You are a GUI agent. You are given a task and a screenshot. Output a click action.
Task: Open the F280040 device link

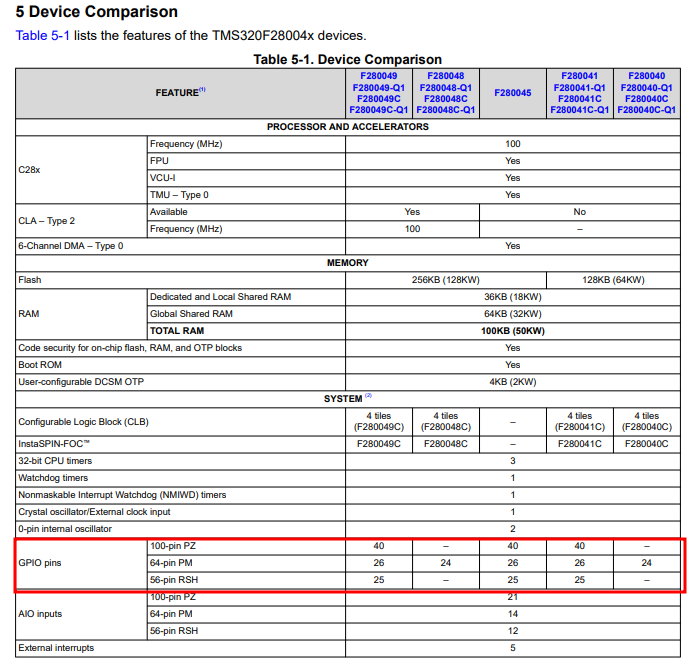tap(646, 75)
